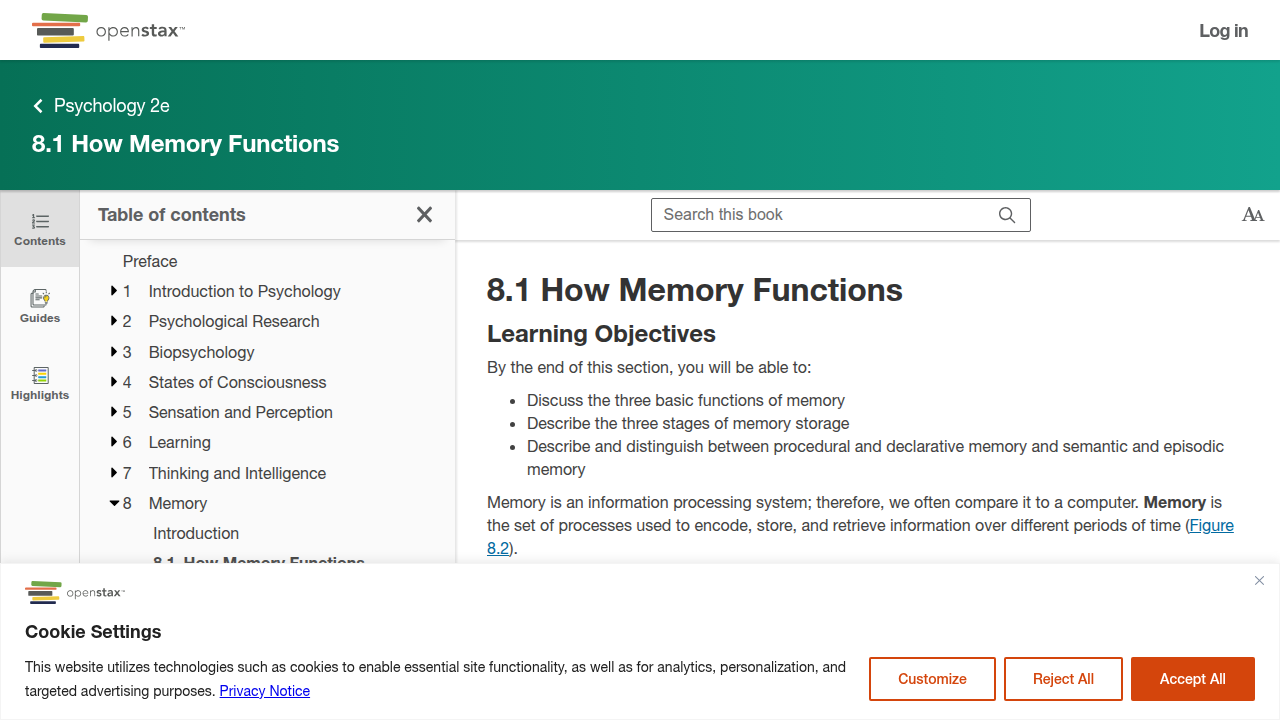Go back via Psychology 2e chevron
Image resolution: width=1280 pixels, height=720 pixels.
[x=38, y=106]
